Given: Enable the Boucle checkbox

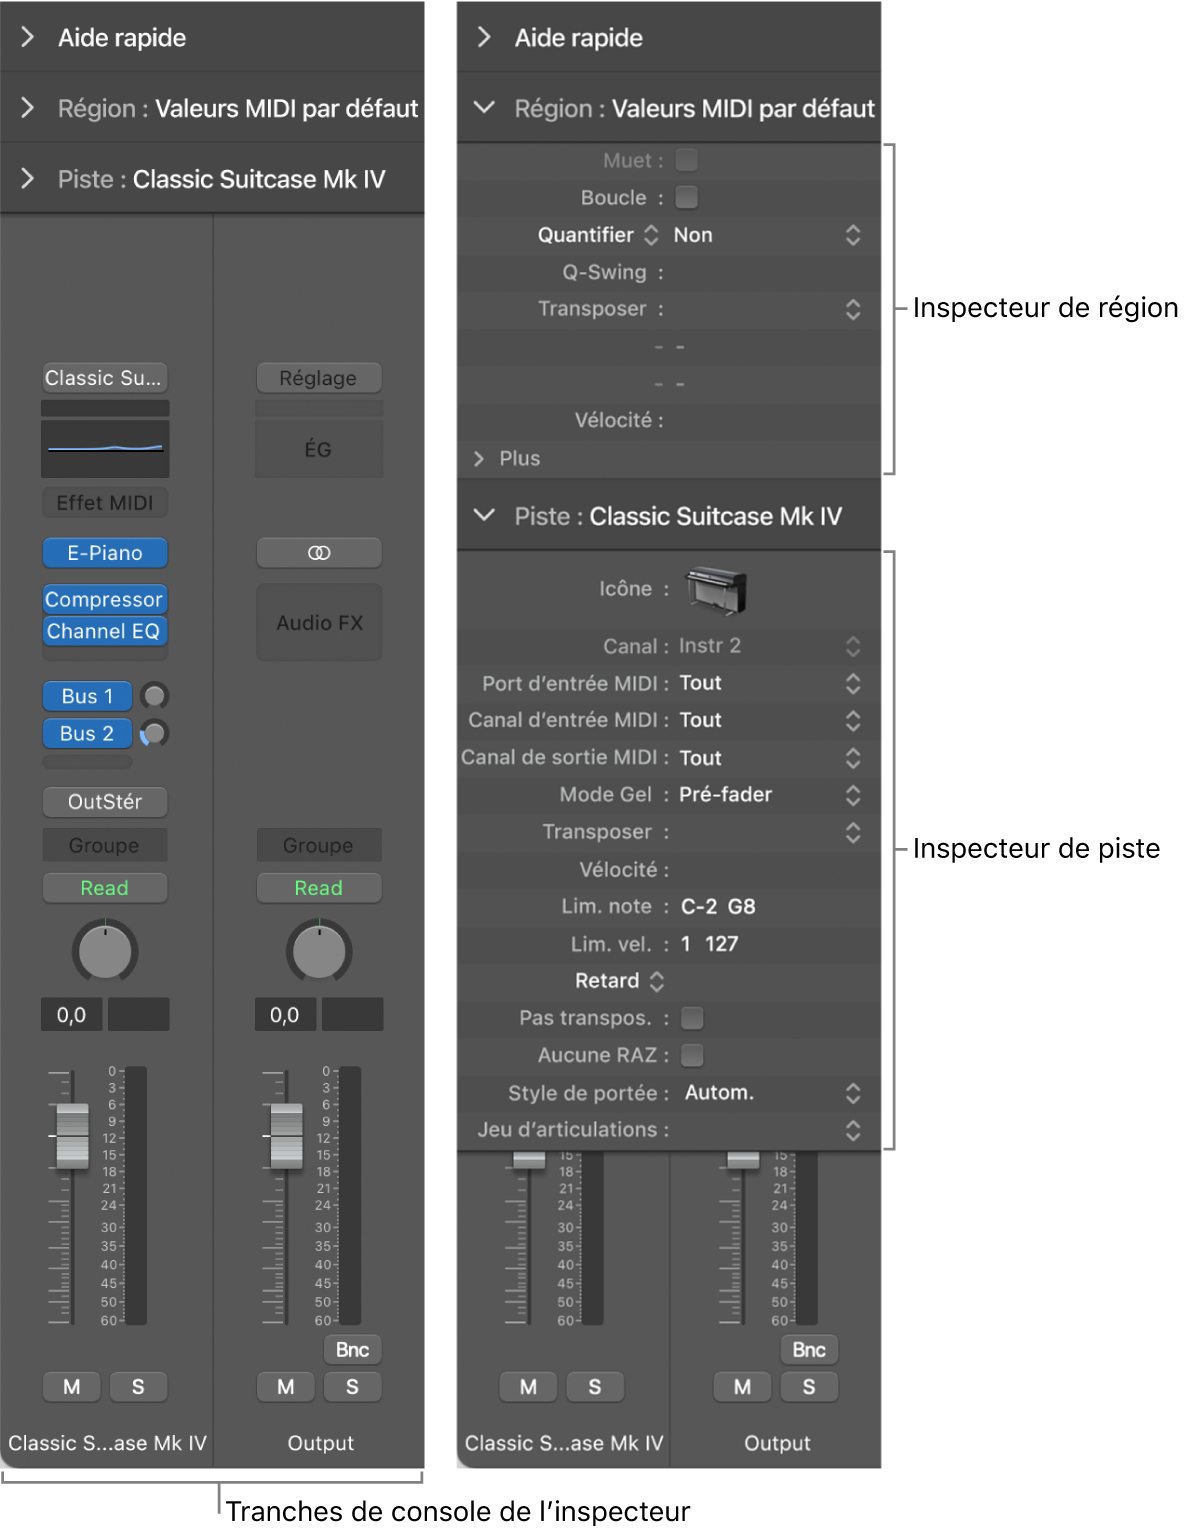Looking at the screenshot, I should tap(687, 198).
